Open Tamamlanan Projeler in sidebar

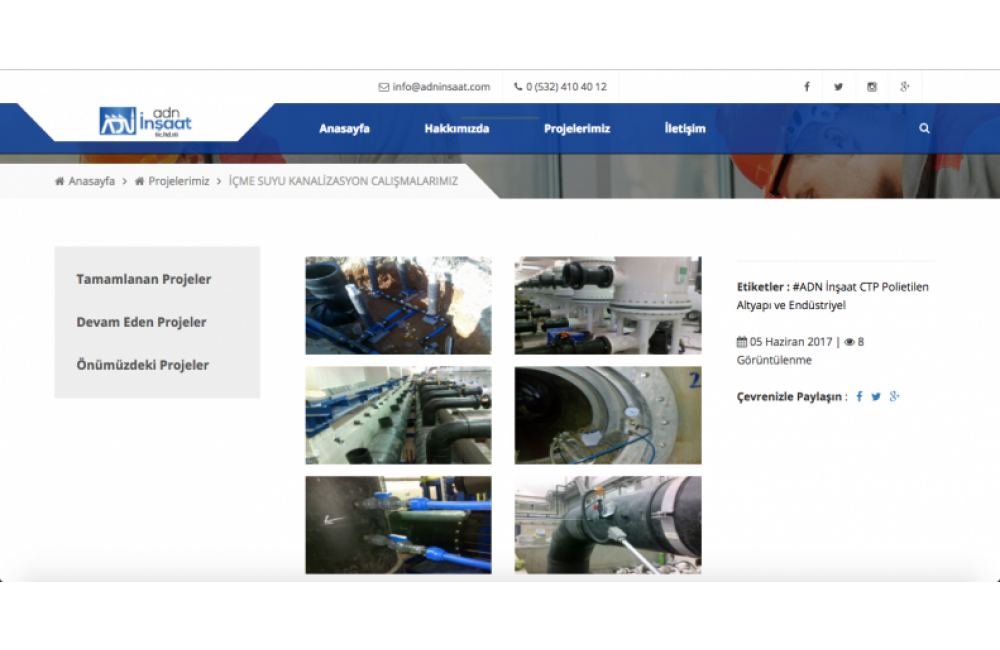click(144, 280)
